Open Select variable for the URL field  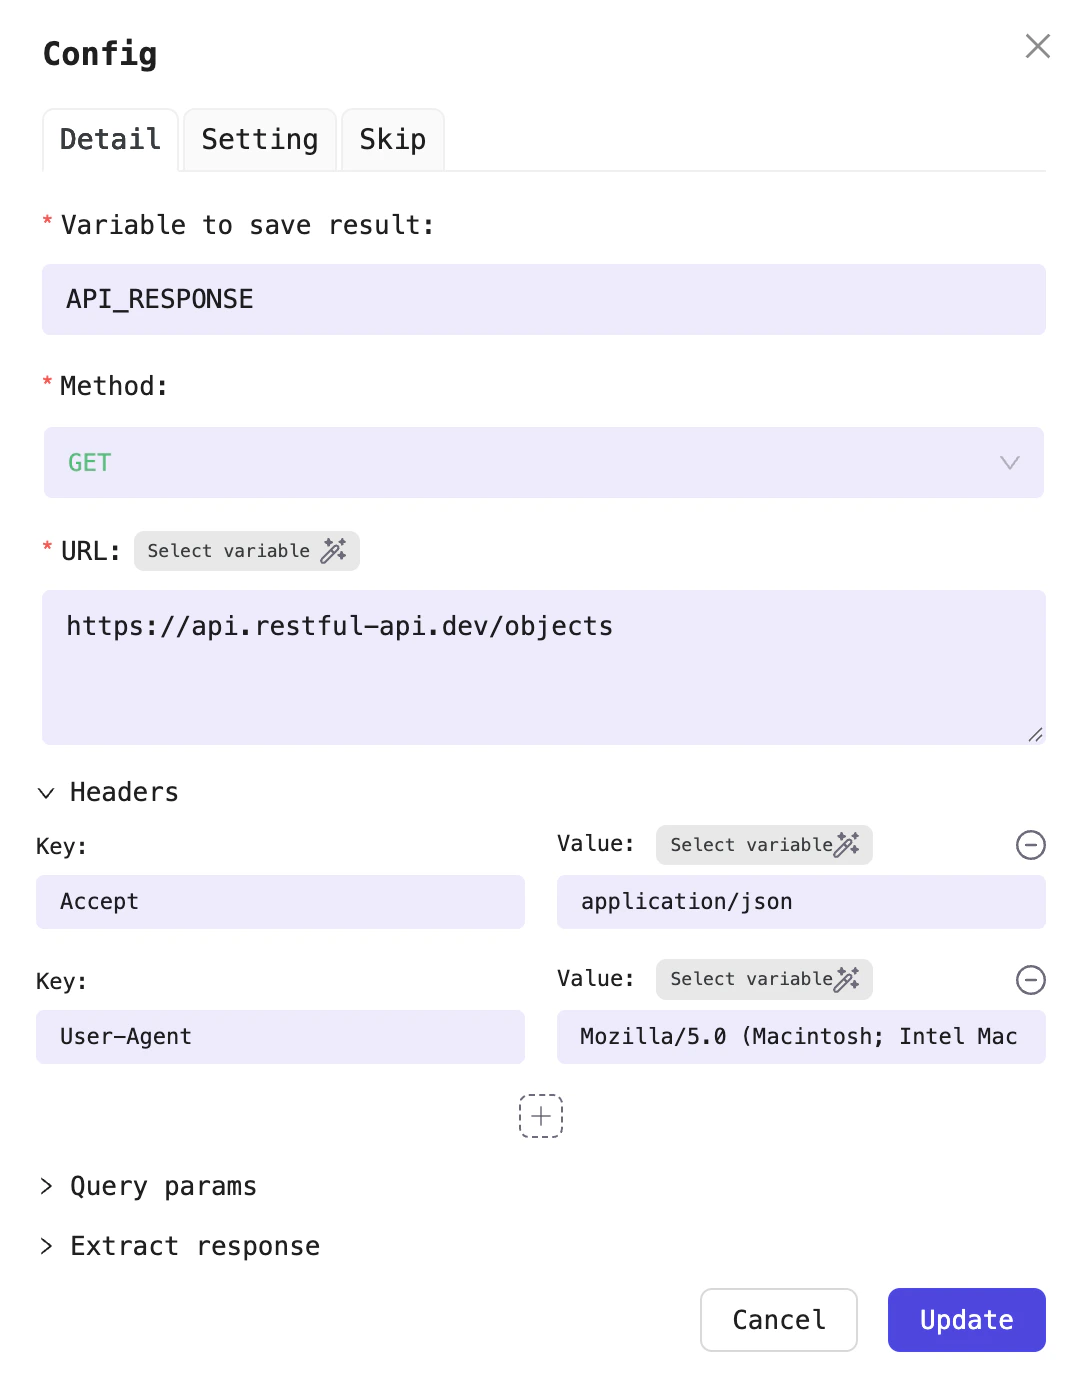click(228, 550)
